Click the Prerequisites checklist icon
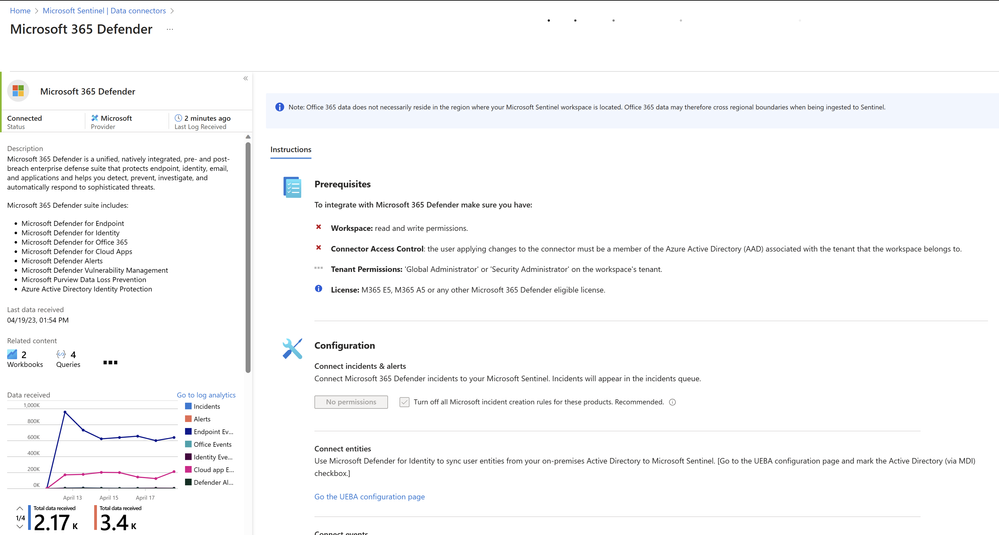The width and height of the screenshot is (999, 535). pos(292,187)
